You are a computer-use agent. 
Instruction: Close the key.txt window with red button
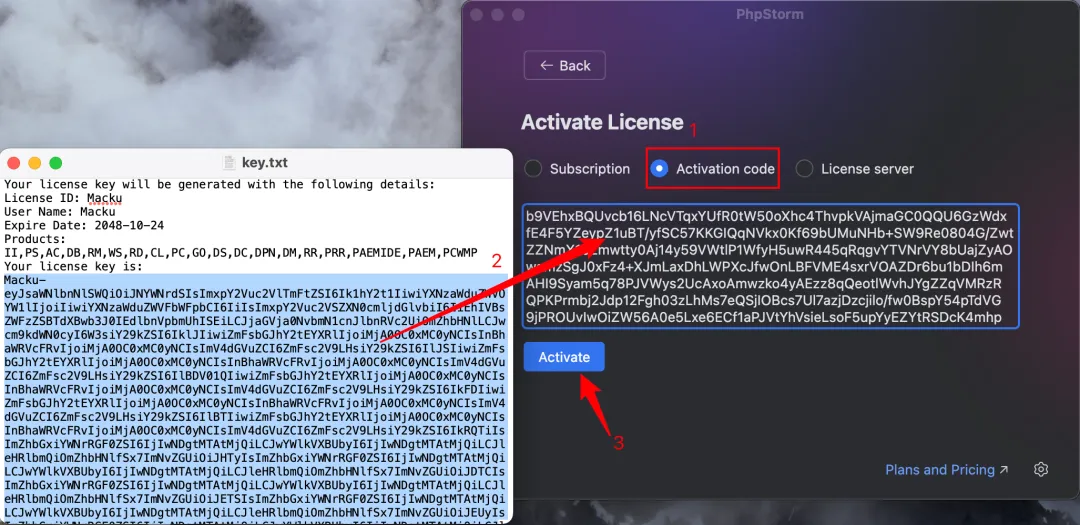pyautogui.click(x=13, y=163)
